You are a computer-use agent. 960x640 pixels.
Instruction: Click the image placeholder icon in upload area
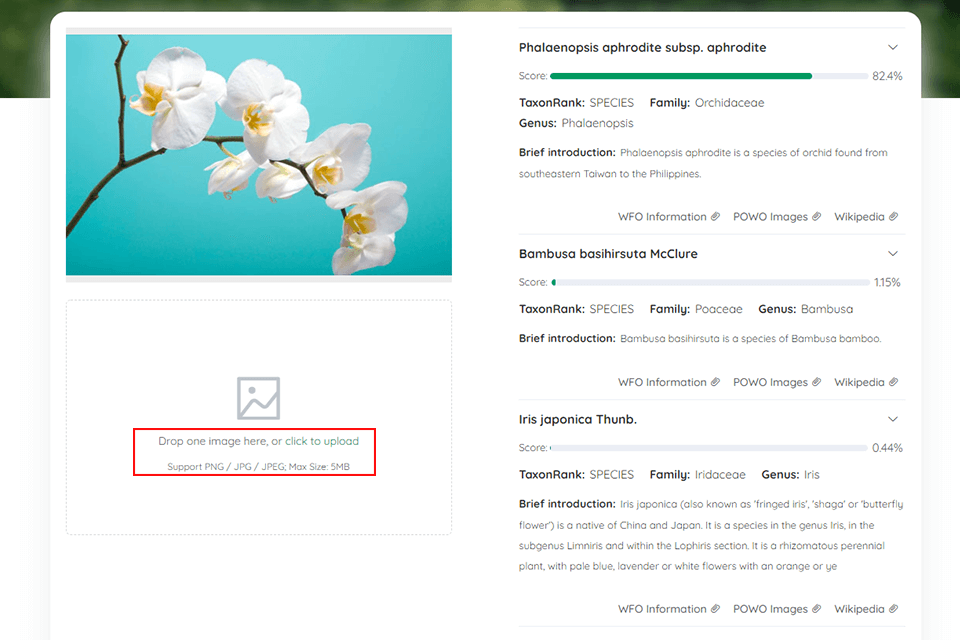258,398
